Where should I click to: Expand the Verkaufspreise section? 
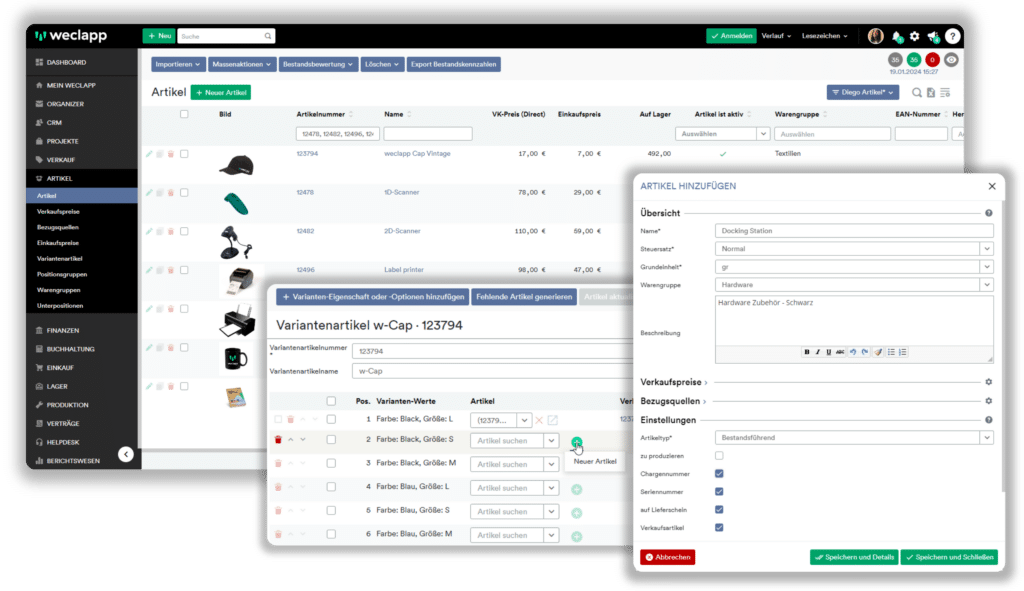pos(674,382)
